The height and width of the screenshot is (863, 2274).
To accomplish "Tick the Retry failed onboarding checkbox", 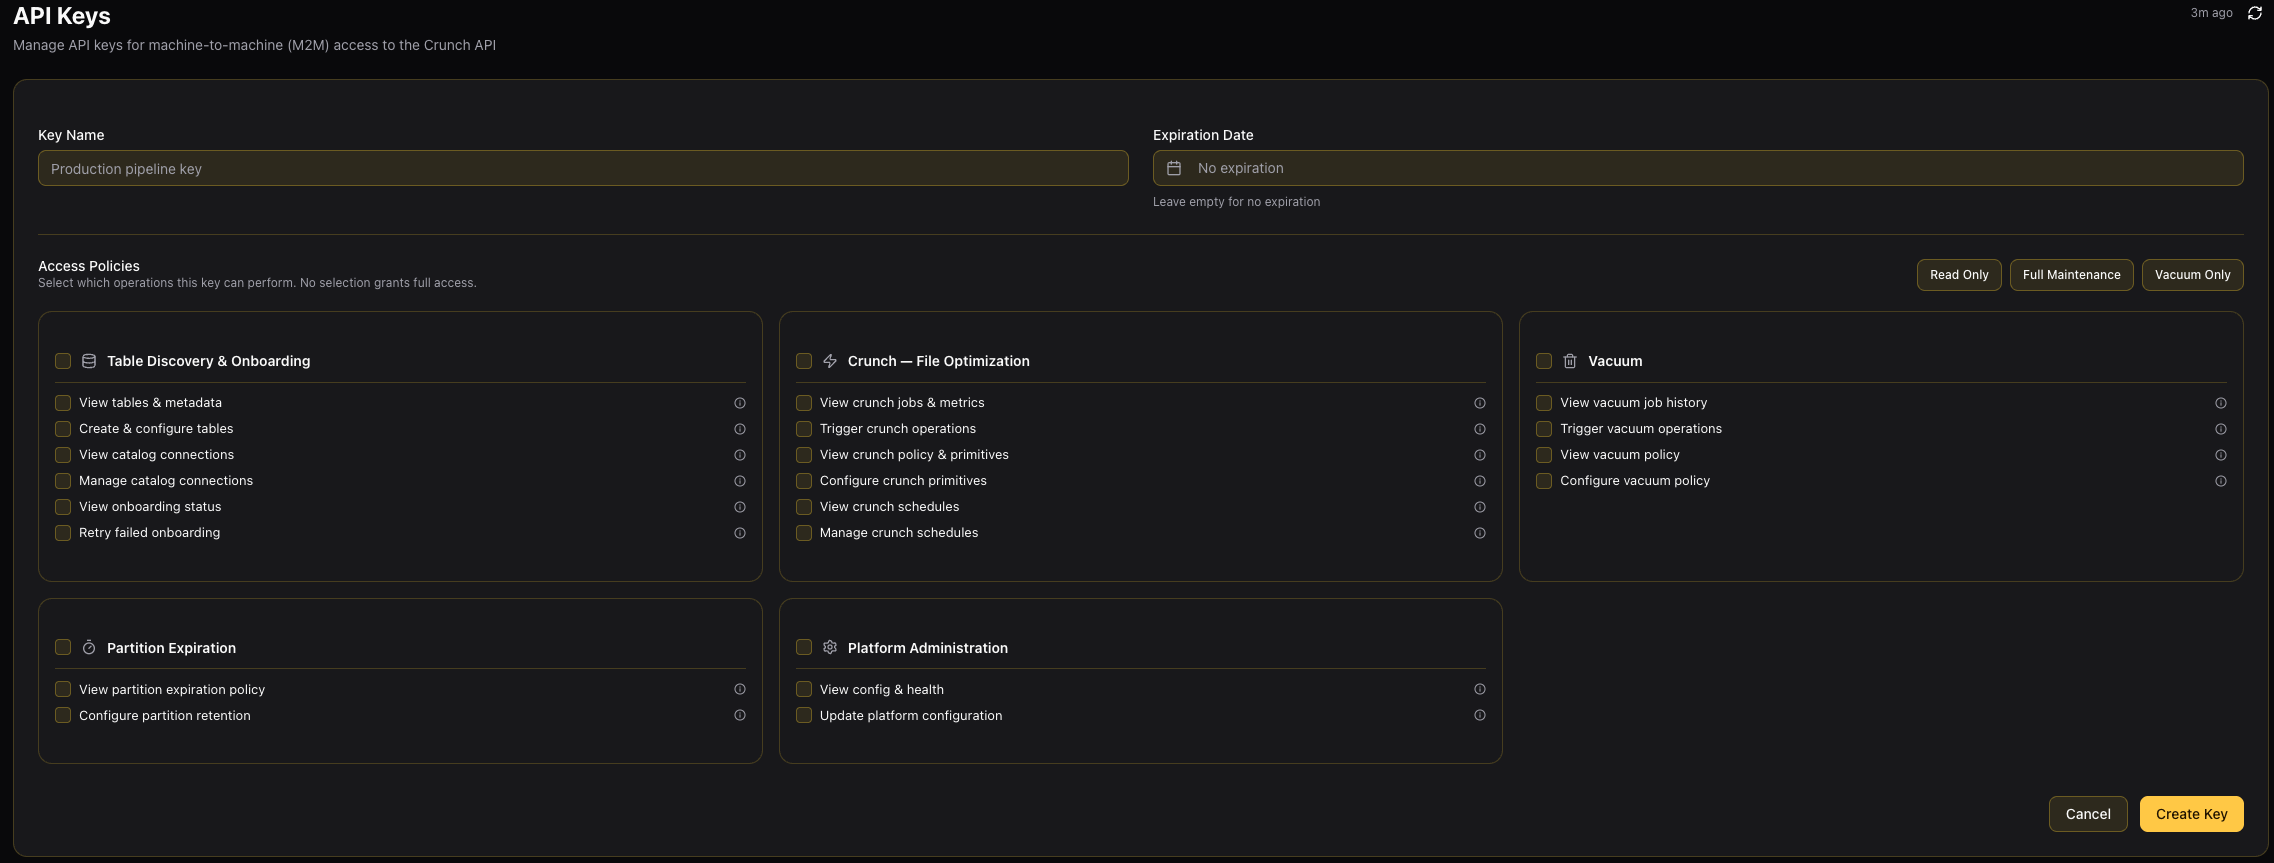I will pyautogui.click(x=63, y=533).
